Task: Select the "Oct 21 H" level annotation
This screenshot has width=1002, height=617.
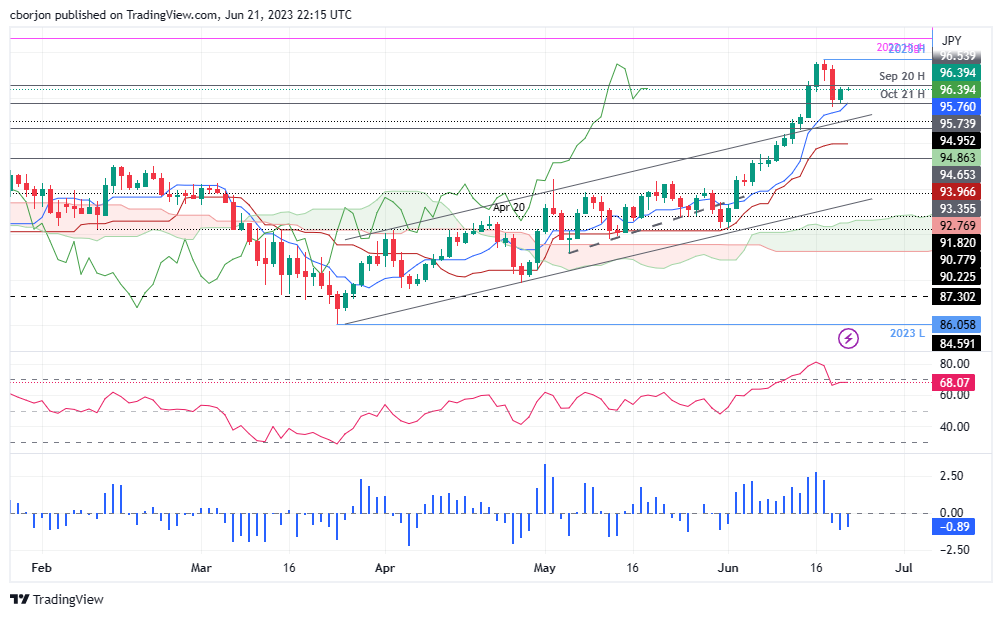Action: [x=902, y=95]
